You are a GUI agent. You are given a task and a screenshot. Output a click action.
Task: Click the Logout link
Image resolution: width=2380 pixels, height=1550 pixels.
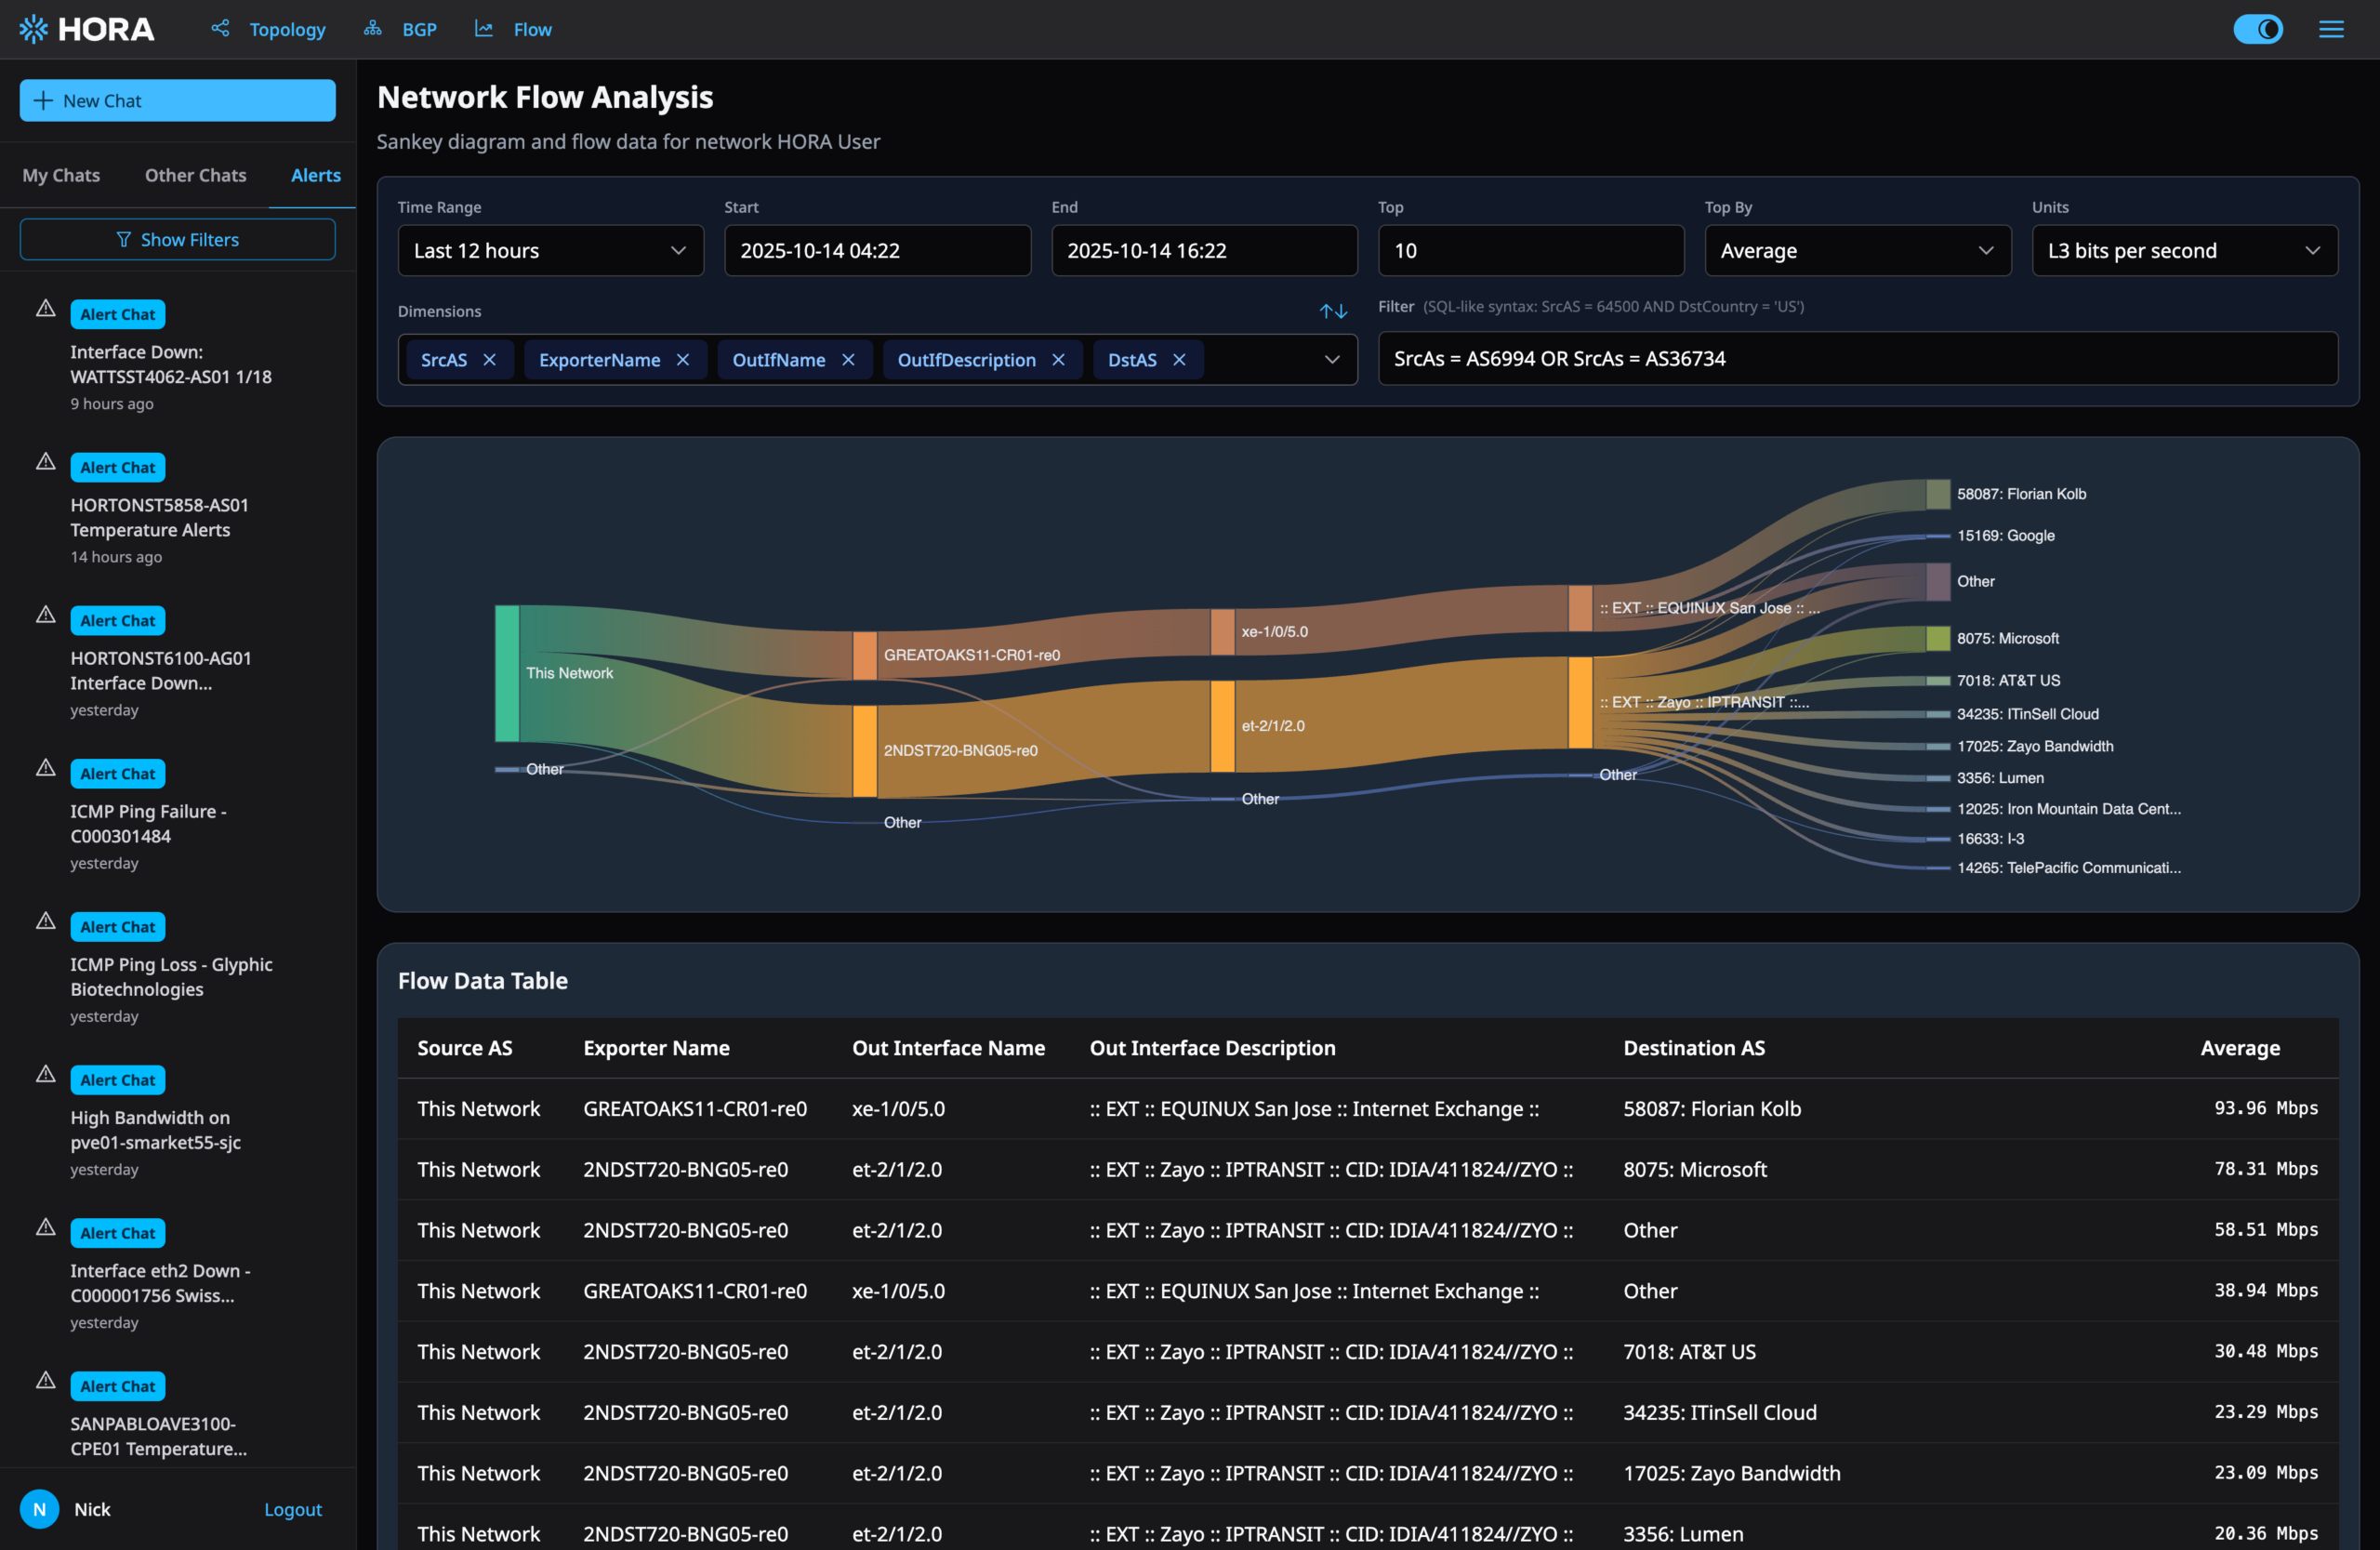pyautogui.click(x=292, y=1509)
